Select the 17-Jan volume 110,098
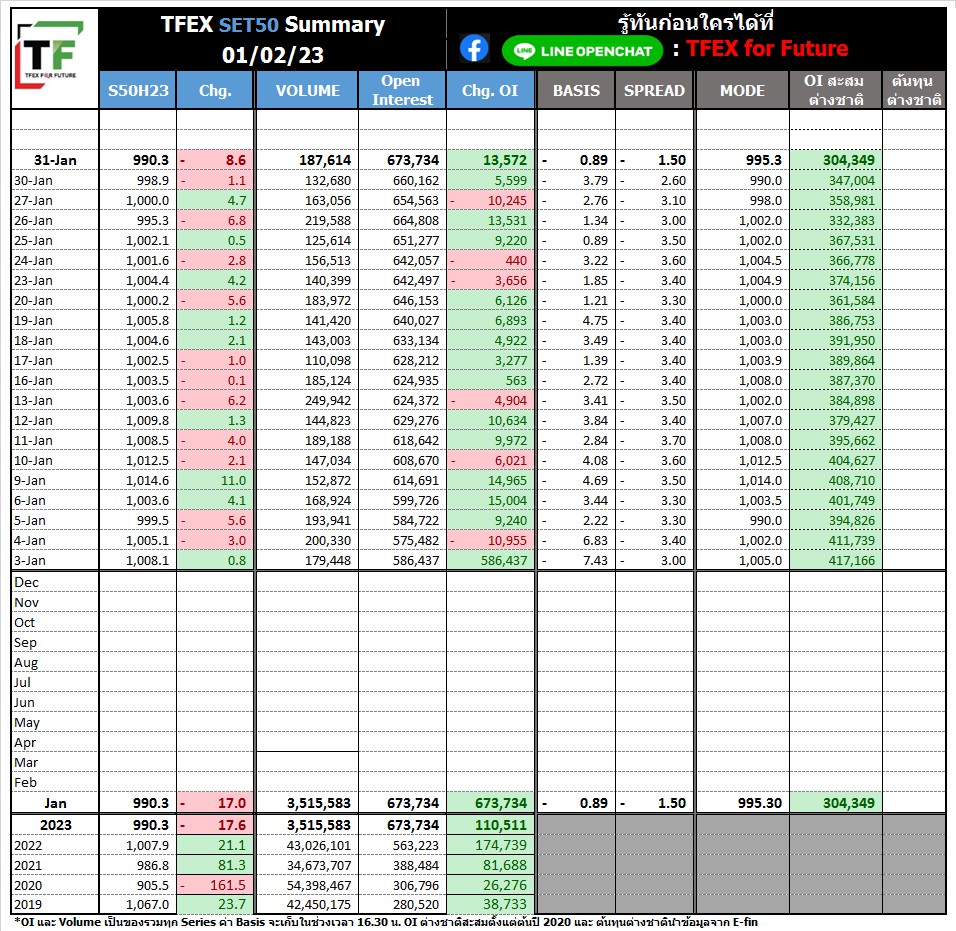The width and height of the screenshot is (956, 931). (x=328, y=361)
